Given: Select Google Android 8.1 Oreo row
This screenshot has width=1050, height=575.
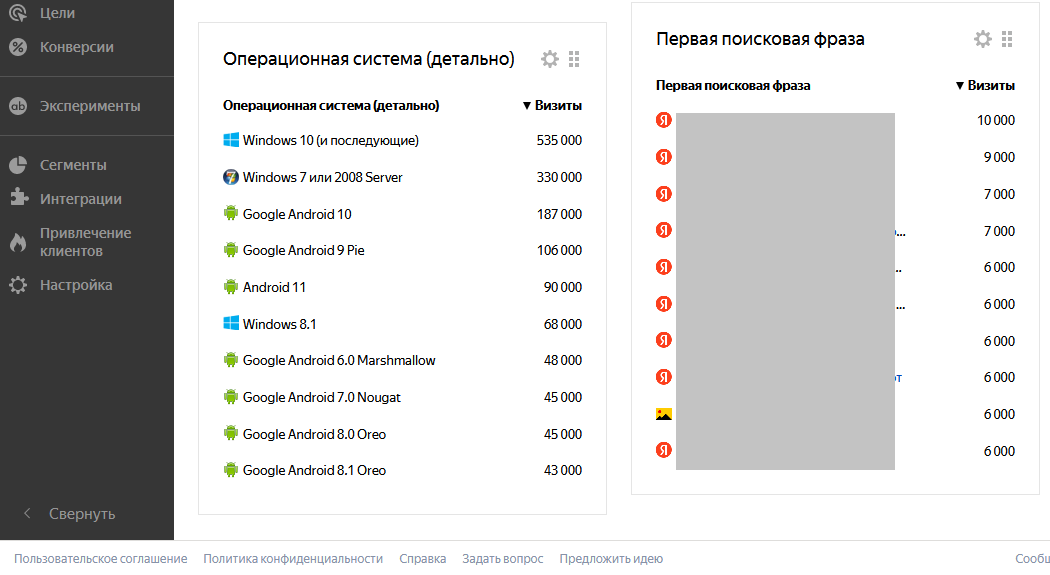Looking at the screenshot, I should tap(402, 470).
